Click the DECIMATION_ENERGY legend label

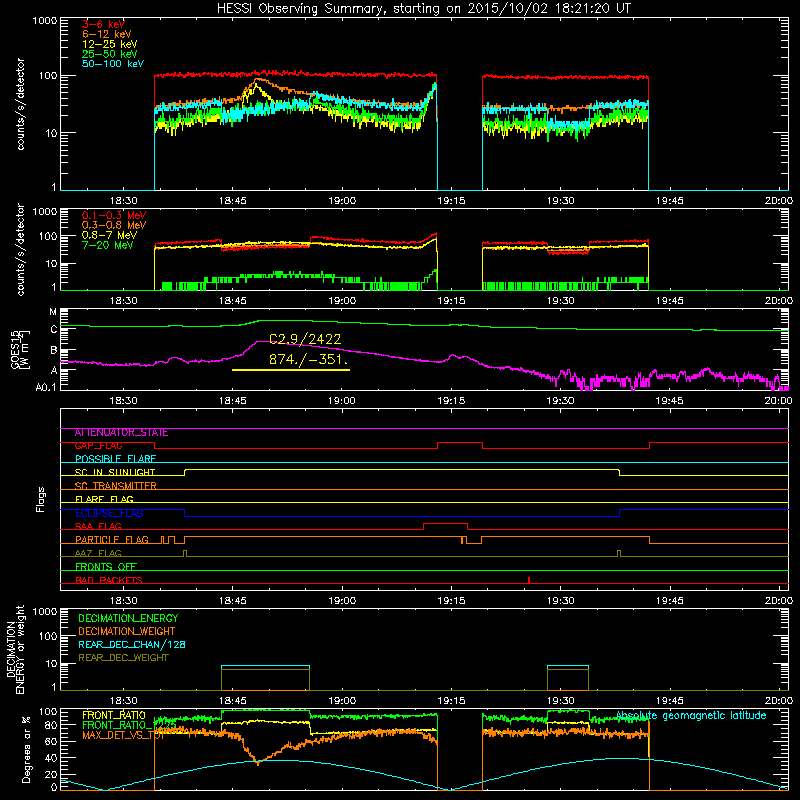tap(128, 618)
